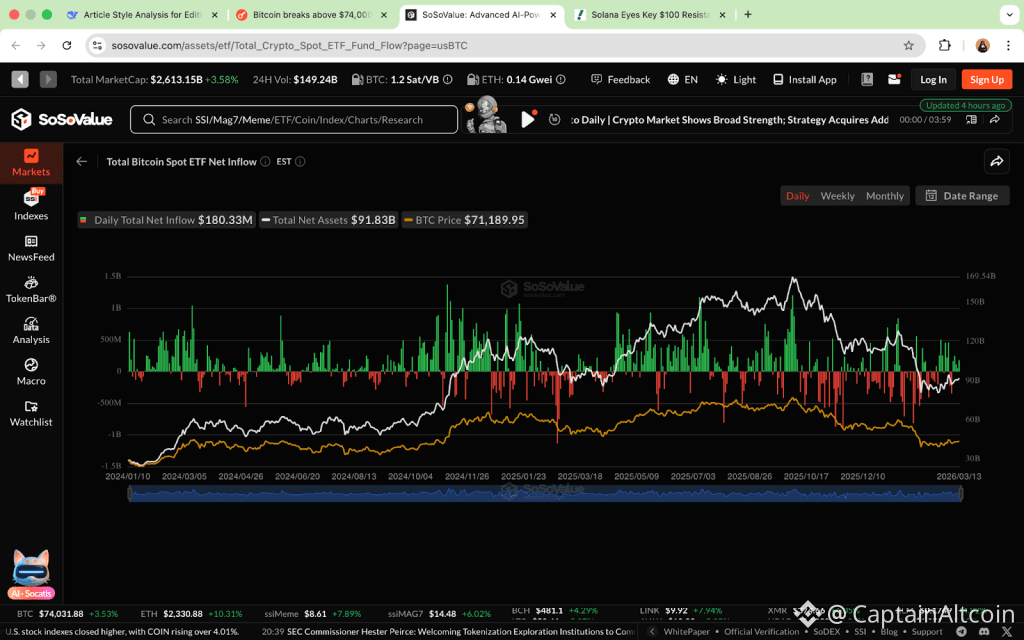Image resolution: width=1024 pixels, height=640 pixels.
Task: Open the TokenBar sidebar item
Action: click(31, 288)
